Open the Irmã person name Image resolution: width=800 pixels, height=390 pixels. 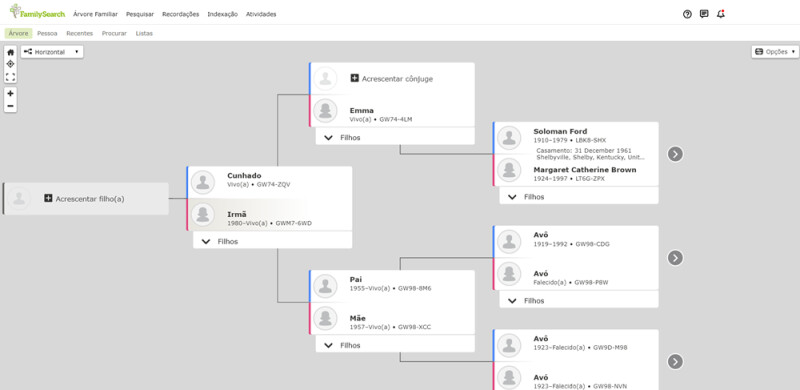[x=237, y=214]
